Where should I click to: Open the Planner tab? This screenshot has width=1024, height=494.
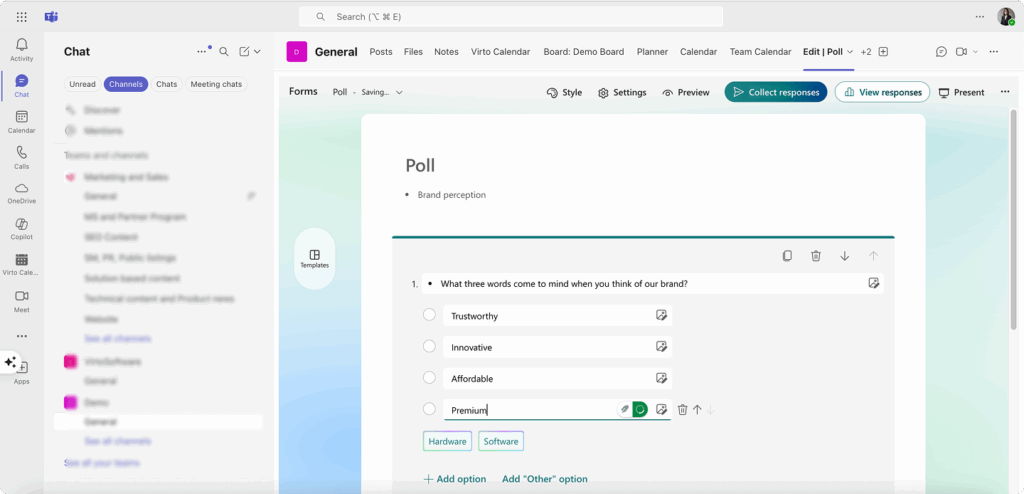pyautogui.click(x=652, y=52)
